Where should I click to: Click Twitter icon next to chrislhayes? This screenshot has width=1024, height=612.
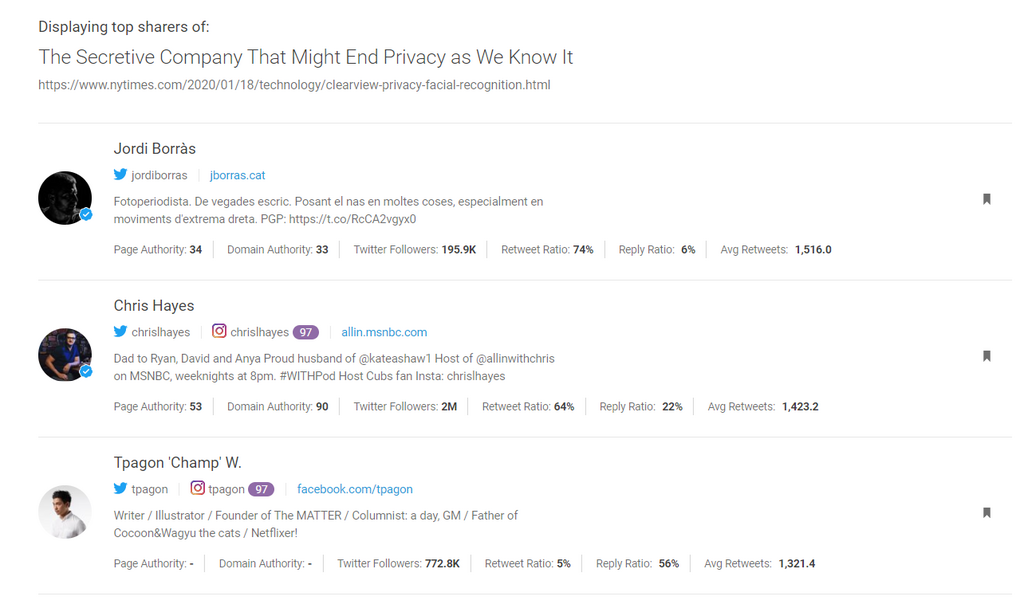pyautogui.click(x=120, y=332)
